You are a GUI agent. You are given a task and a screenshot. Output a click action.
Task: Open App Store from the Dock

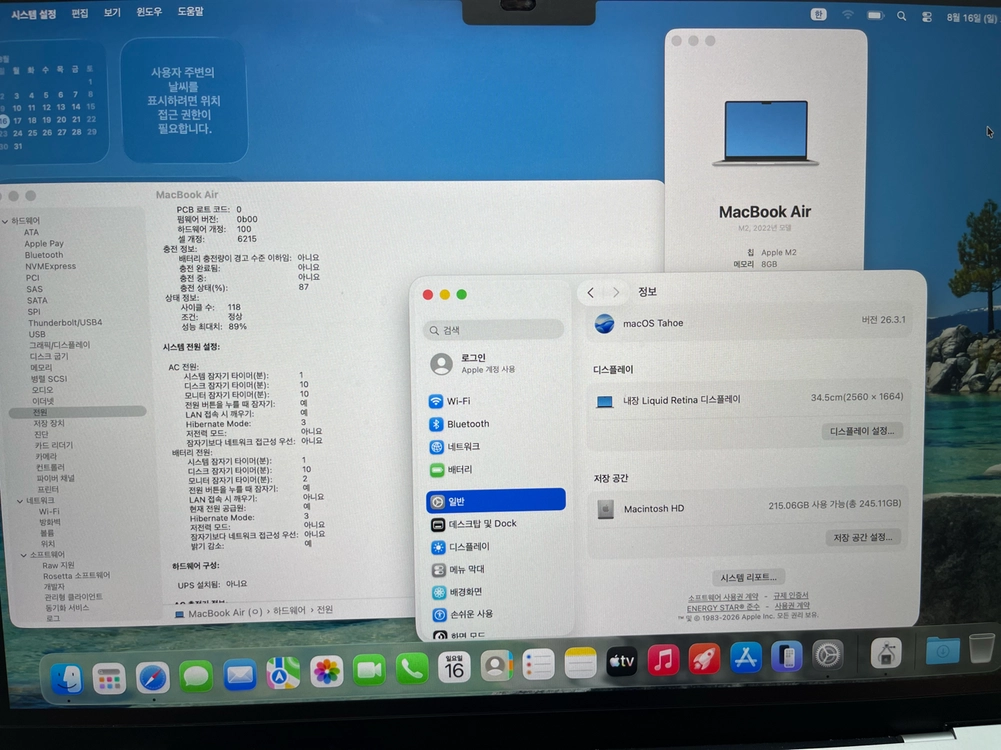coord(746,657)
